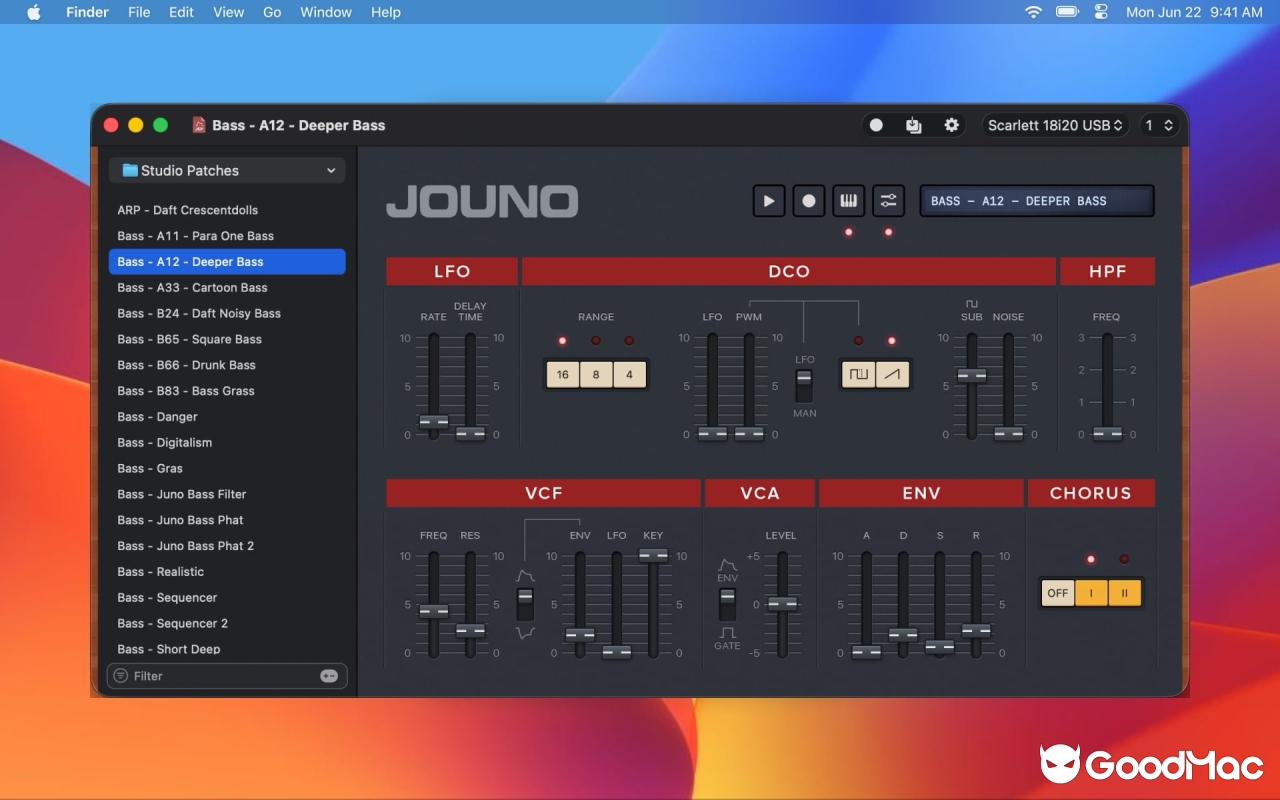Open the sliders settings icon button
The height and width of the screenshot is (800, 1280).
click(888, 201)
